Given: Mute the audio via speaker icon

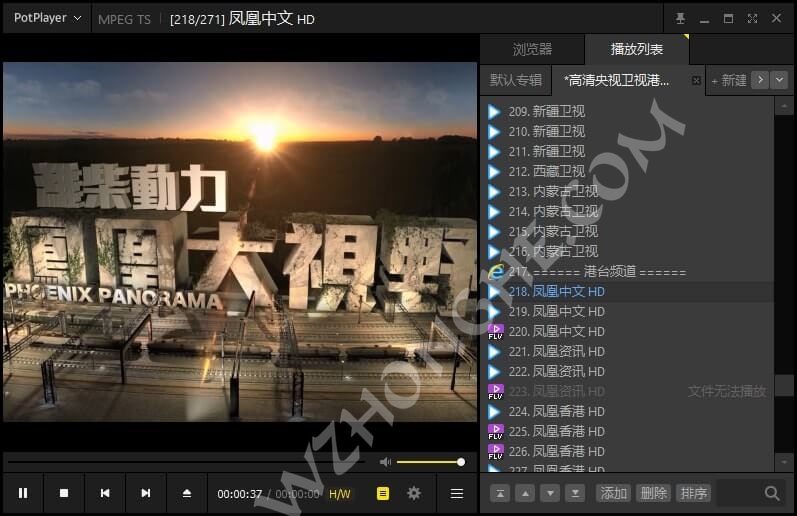Looking at the screenshot, I should click(385, 462).
